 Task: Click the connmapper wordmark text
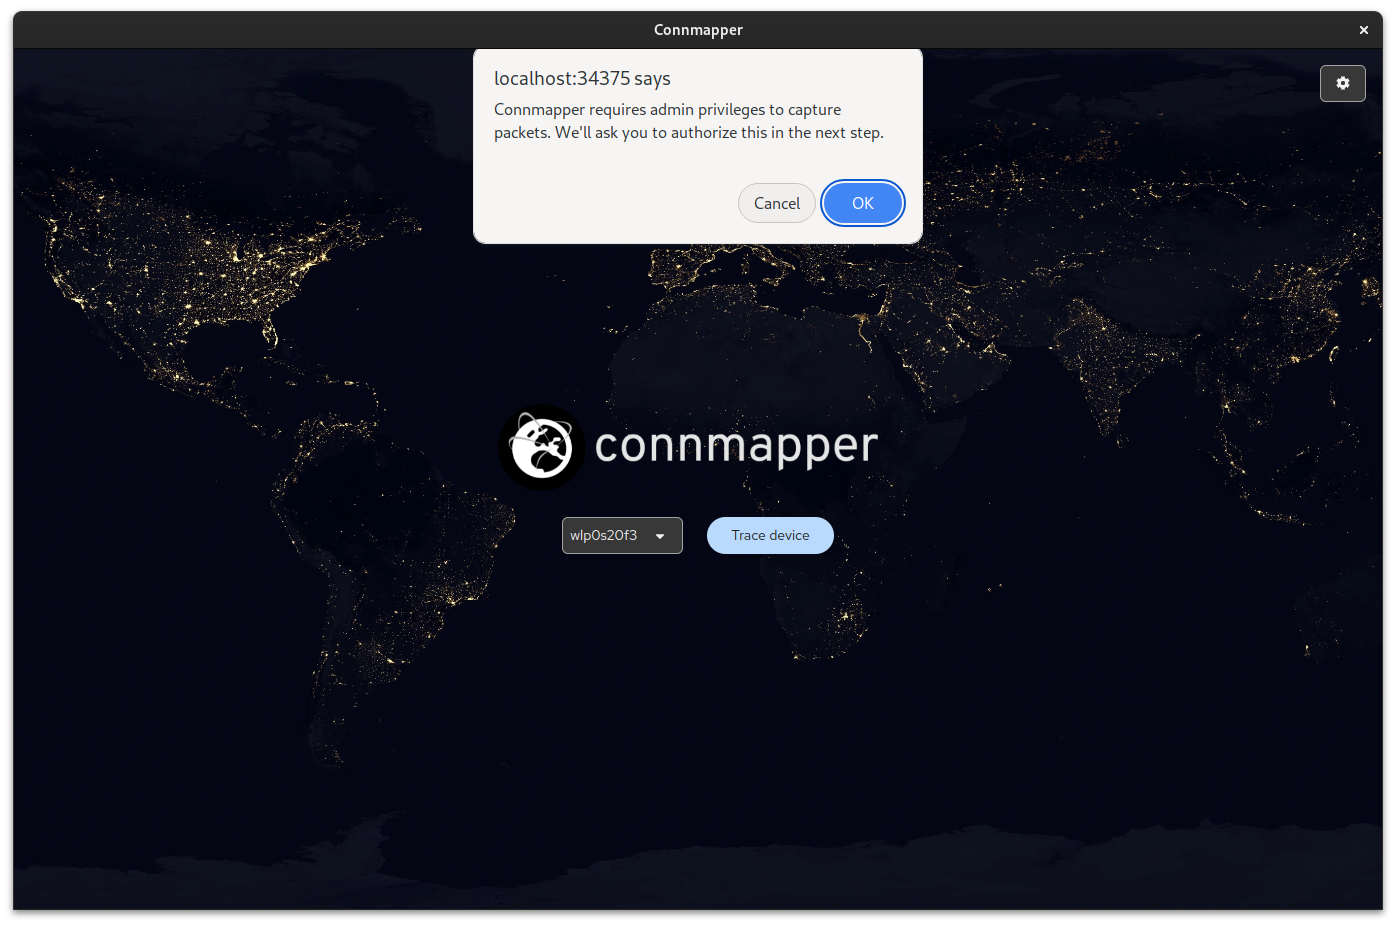click(736, 446)
